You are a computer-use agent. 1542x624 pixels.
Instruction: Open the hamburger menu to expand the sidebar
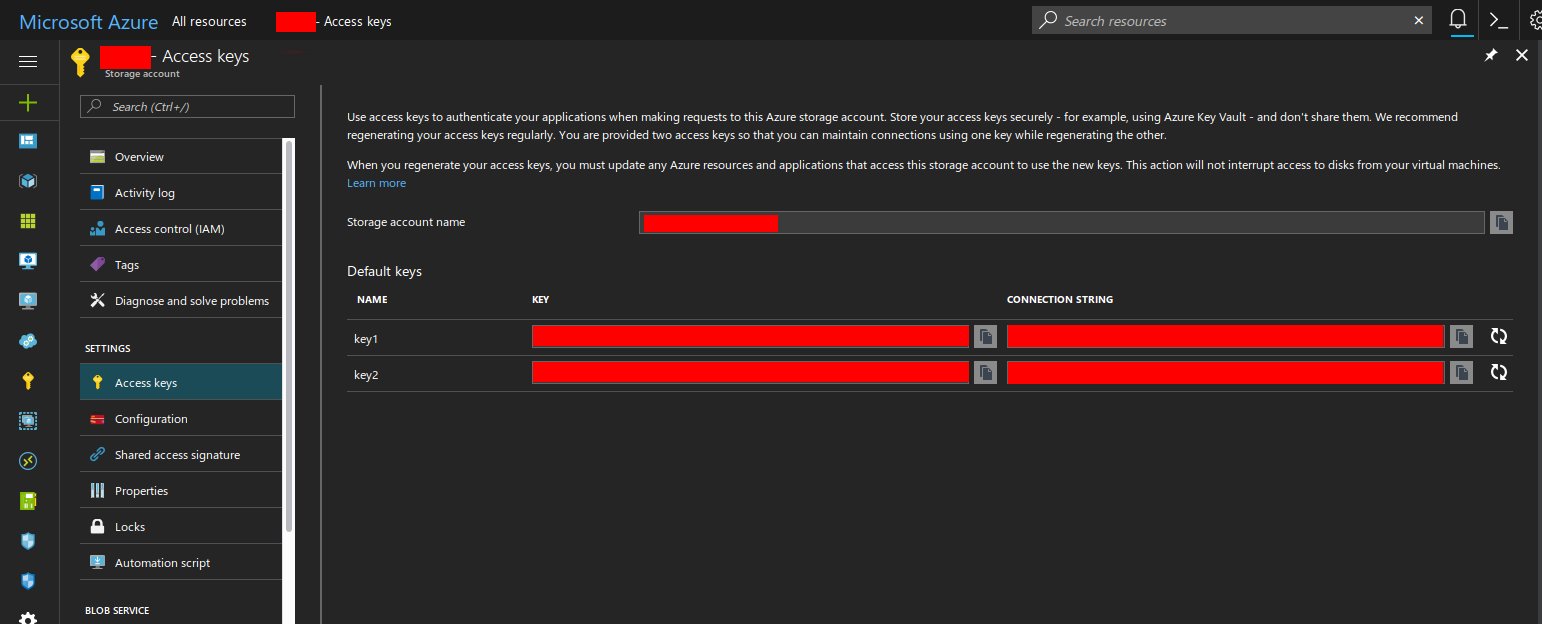tap(27, 62)
